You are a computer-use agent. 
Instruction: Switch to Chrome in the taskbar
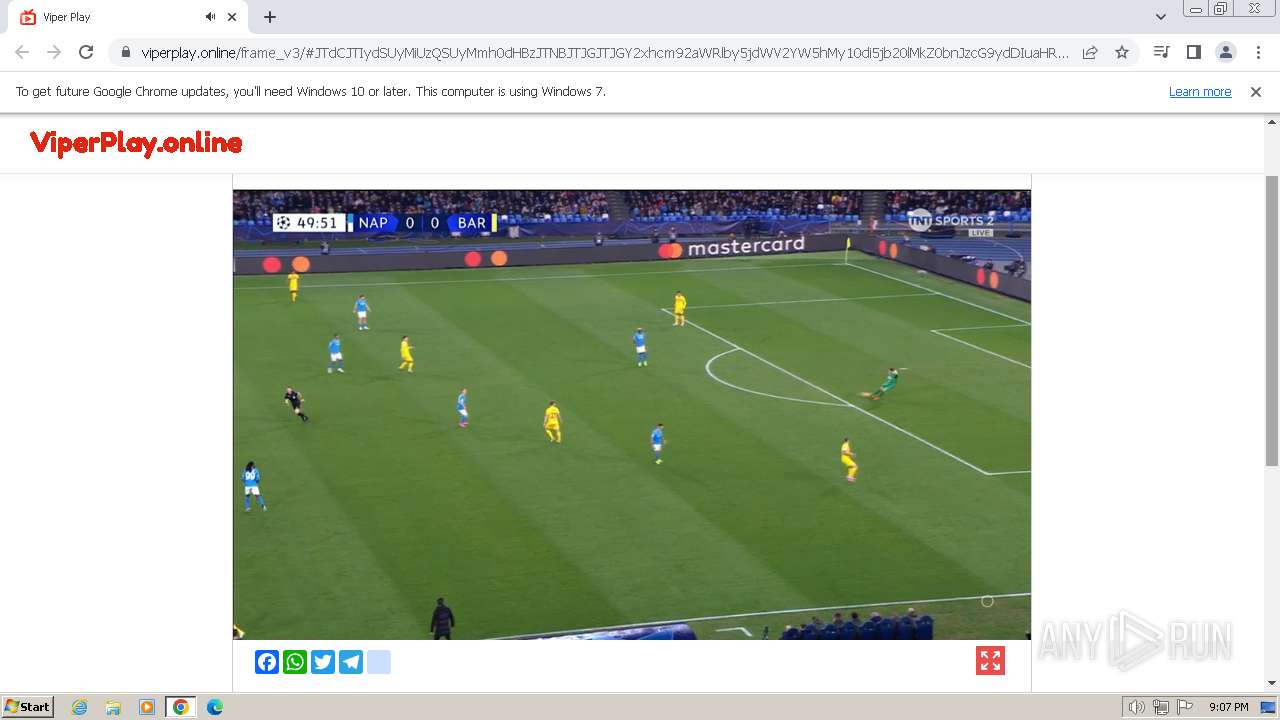[x=181, y=707]
